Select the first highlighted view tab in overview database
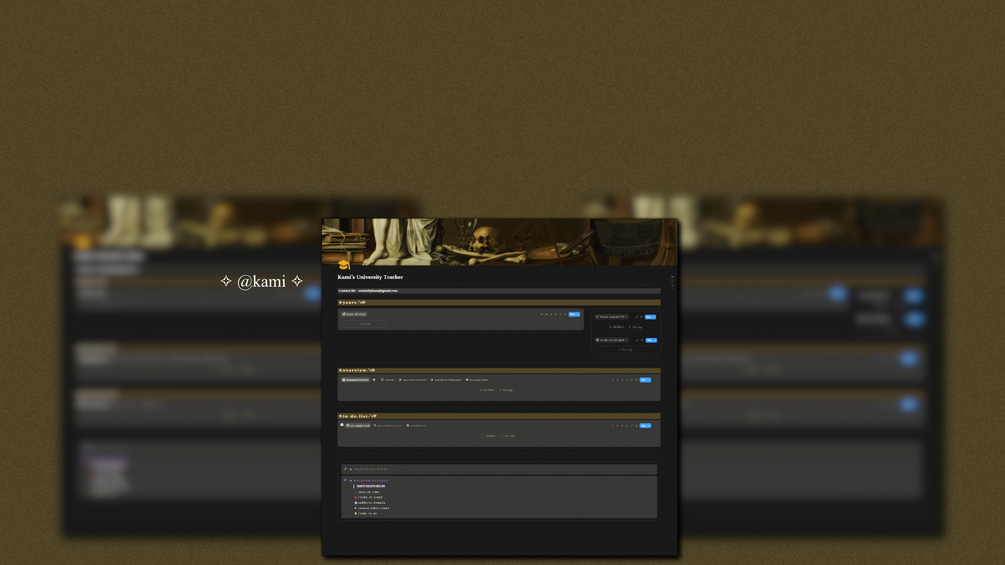The image size is (1005, 565). (356, 380)
